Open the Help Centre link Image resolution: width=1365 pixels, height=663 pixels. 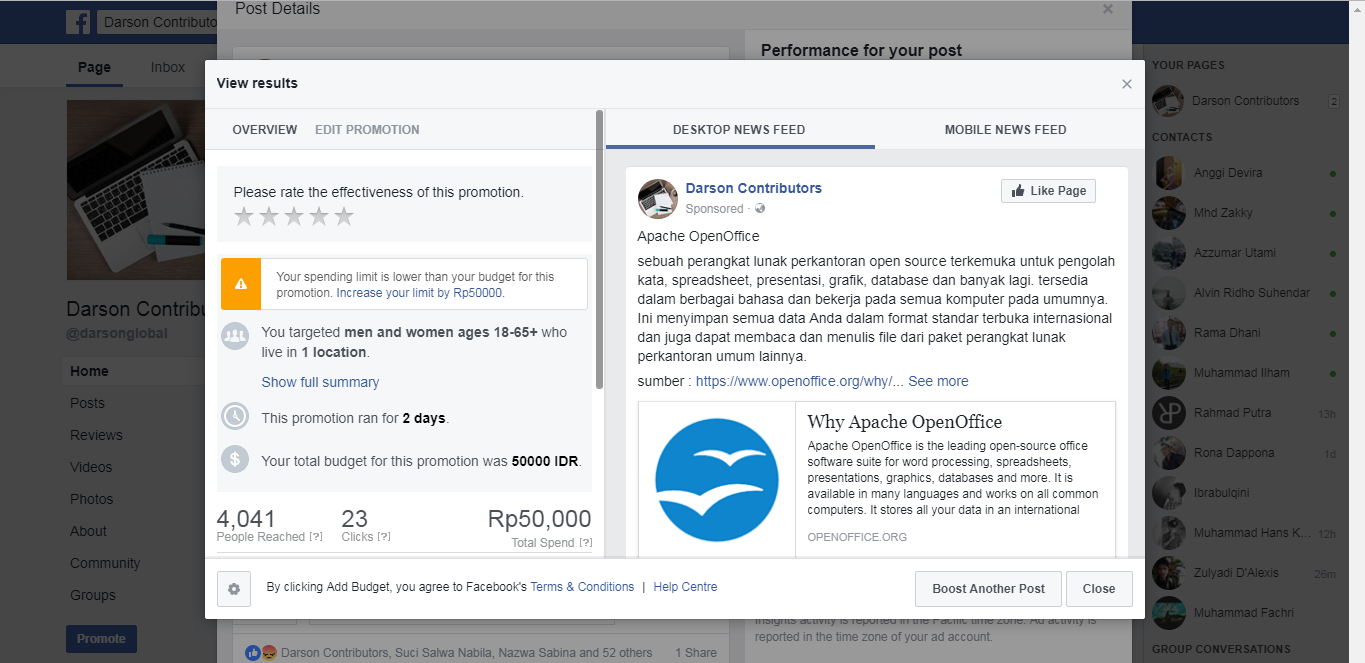pyautogui.click(x=685, y=587)
